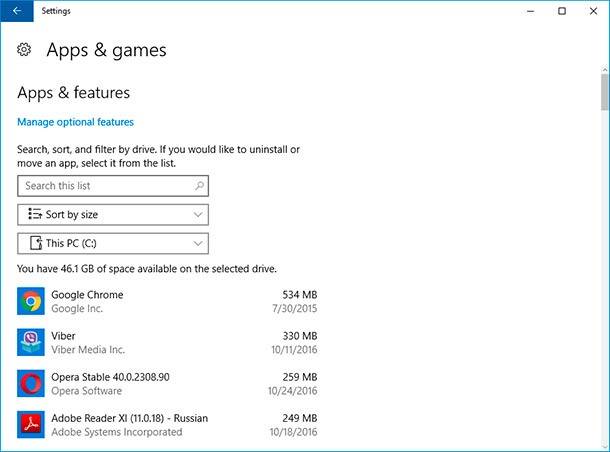Minimize the Settings window

[x=530, y=11]
